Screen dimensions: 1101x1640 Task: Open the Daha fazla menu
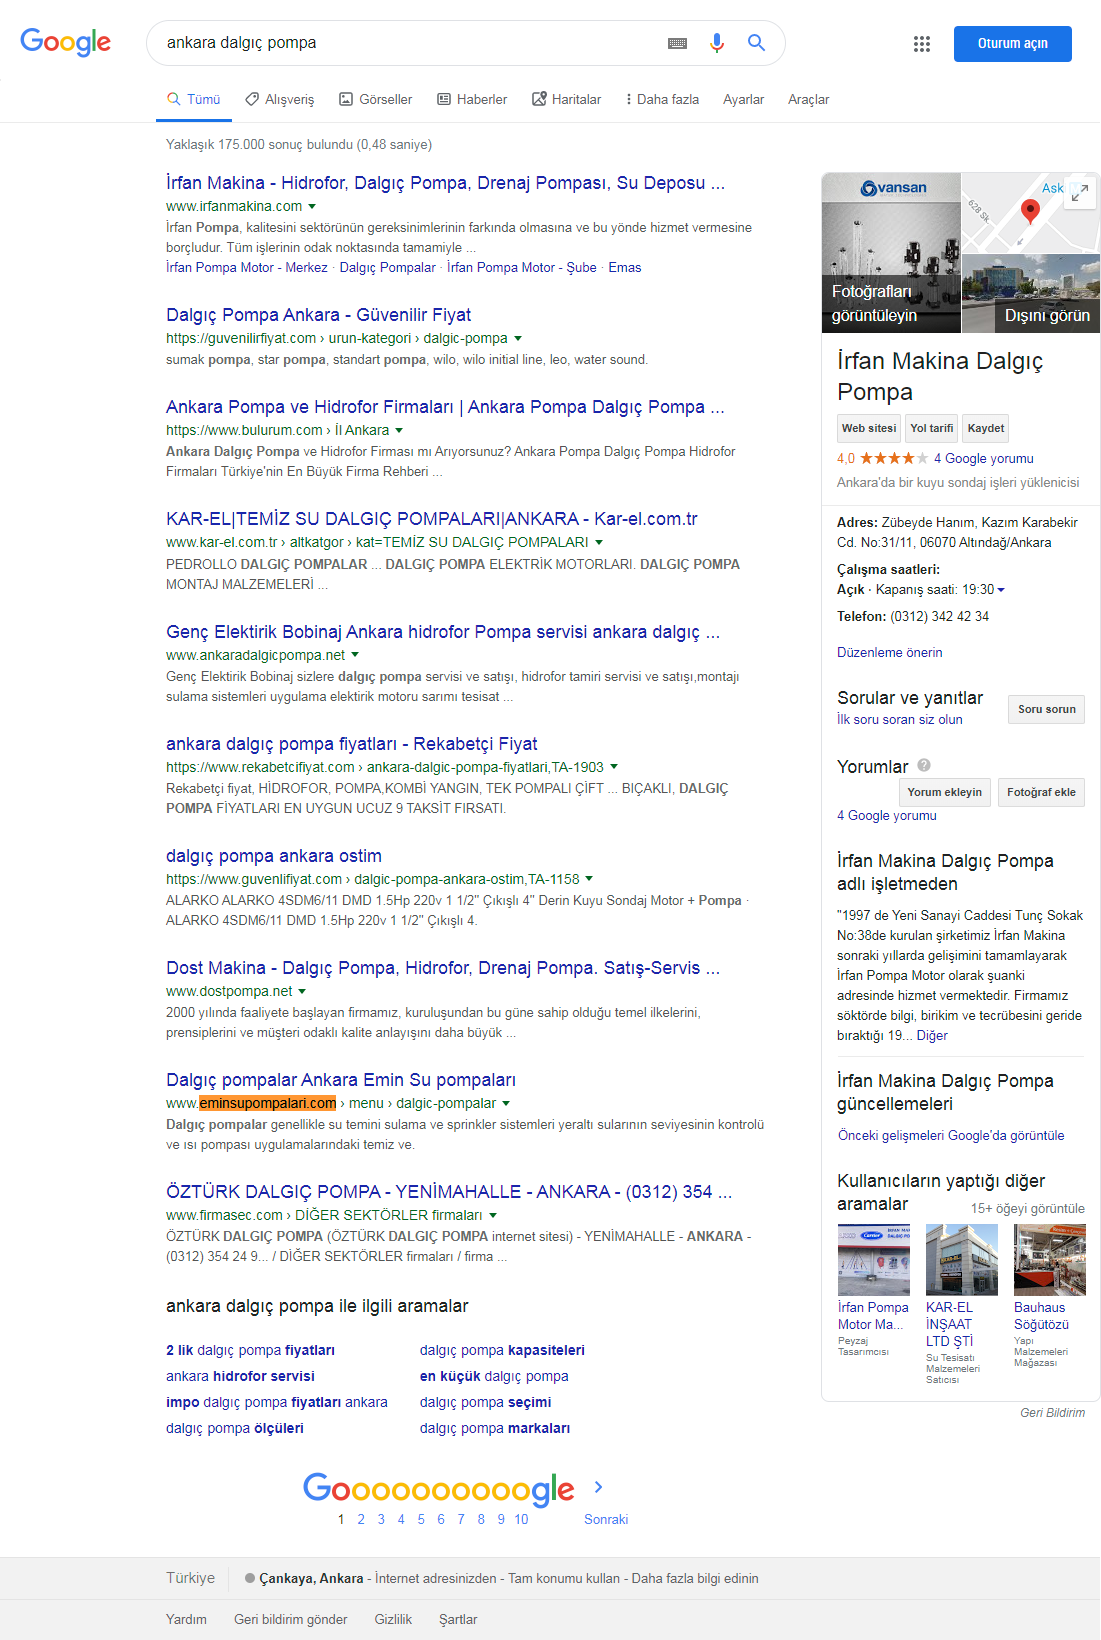pyautogui.click(x=662, y=99)
